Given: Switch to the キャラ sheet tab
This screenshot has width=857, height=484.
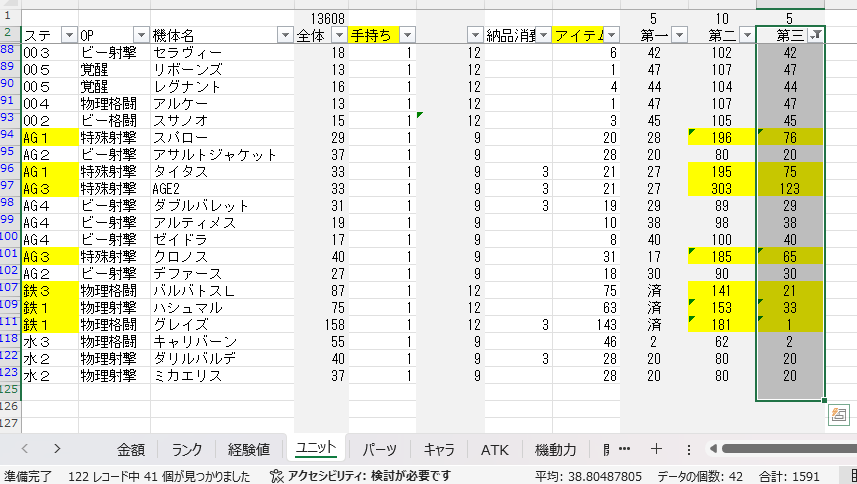Looking at the screenshot, I should tap(439, 450).
